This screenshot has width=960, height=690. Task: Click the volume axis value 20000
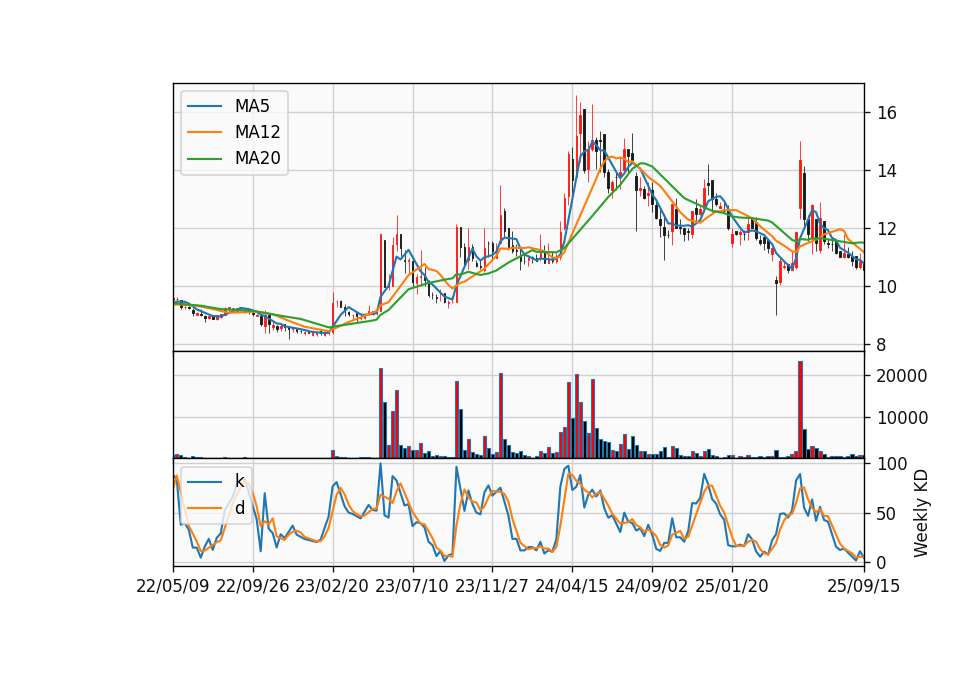[902, 376]
